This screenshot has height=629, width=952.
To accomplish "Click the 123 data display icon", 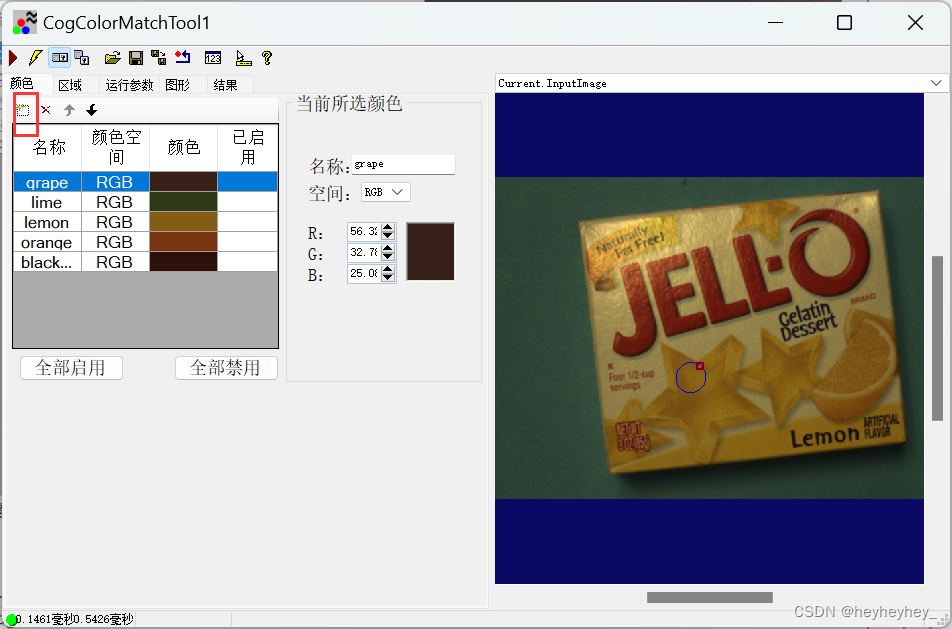I will pyautogui.click(x=212, y=58).
